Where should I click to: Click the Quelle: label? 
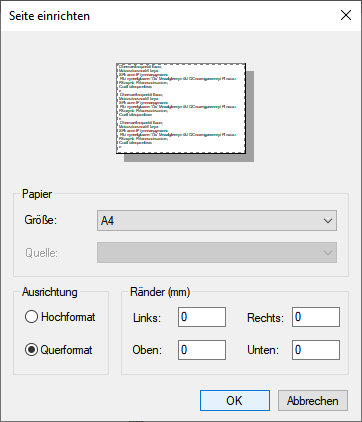tap(41, 253)
